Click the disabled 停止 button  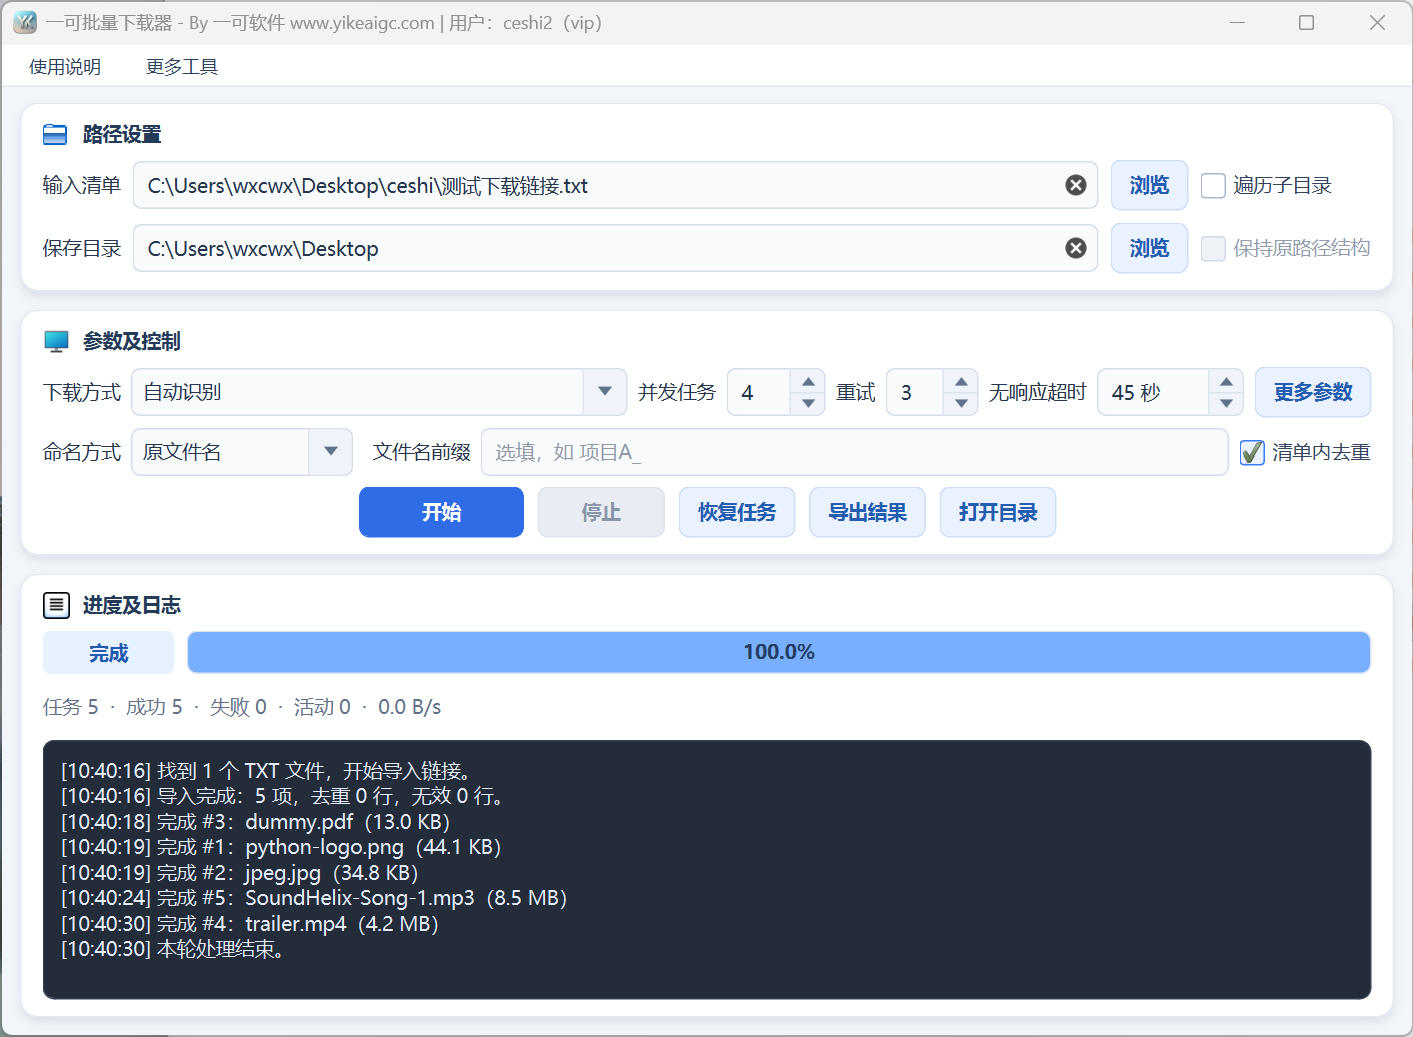(601, 512)
